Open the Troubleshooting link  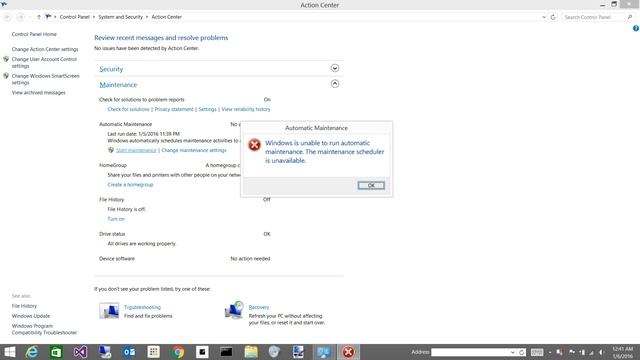[142, 307]
